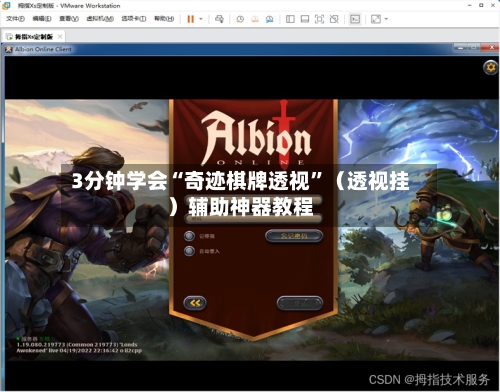Revert the virtual machine to its snapshot
This screenshot has width=500, height=392.
point(255,19)
